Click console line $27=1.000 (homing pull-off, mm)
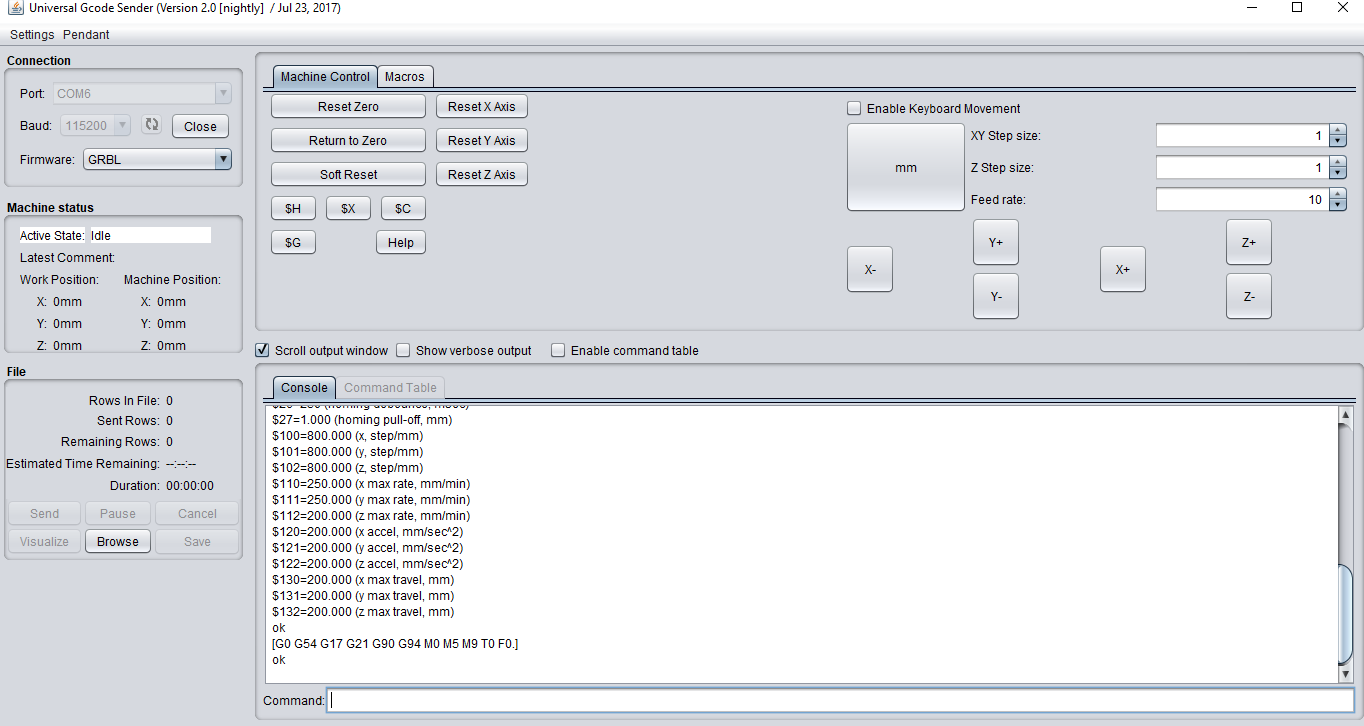The width and height of the screenshot is (1364, 726). (362, 420)
